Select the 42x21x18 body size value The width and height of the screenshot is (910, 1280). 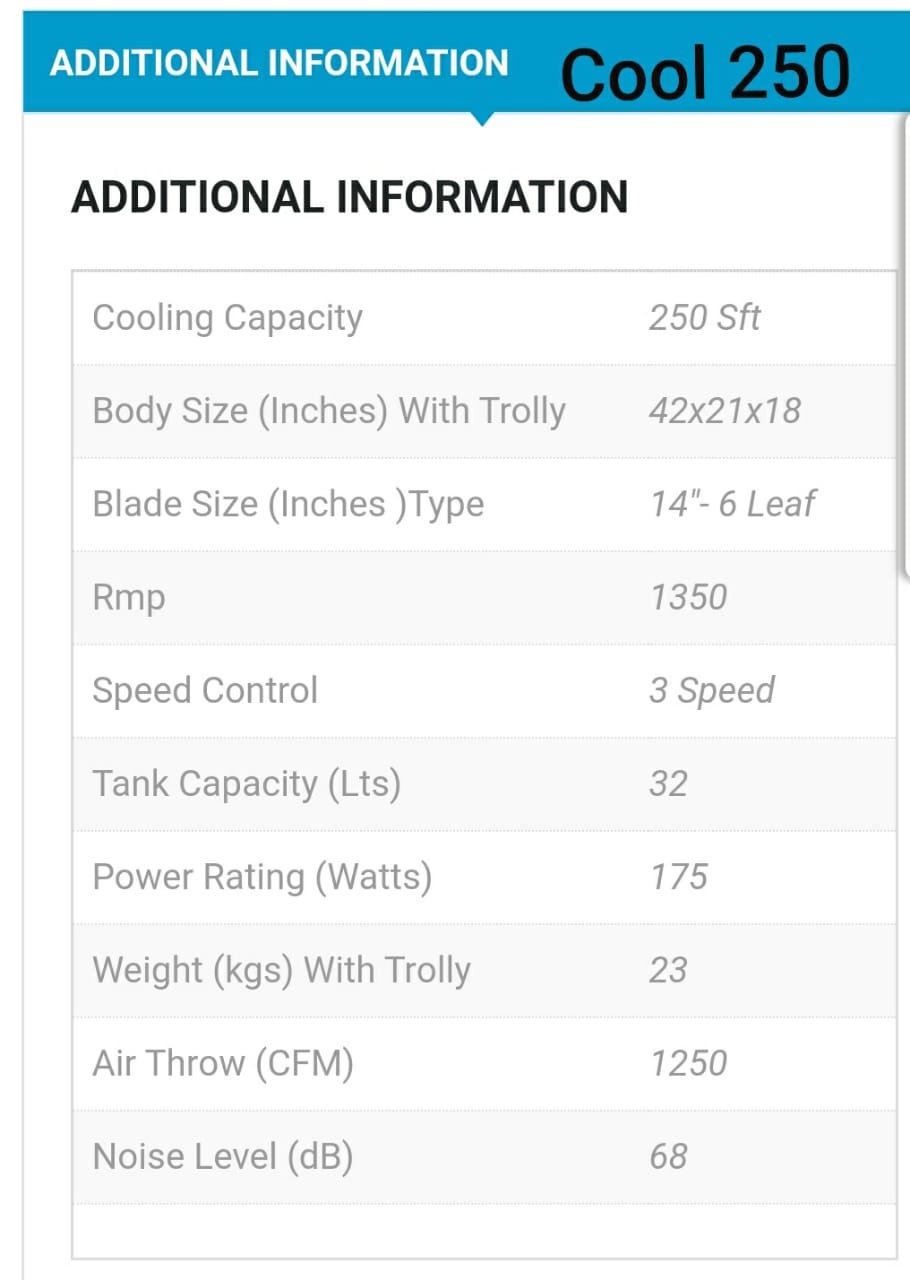tap(724, 411)
